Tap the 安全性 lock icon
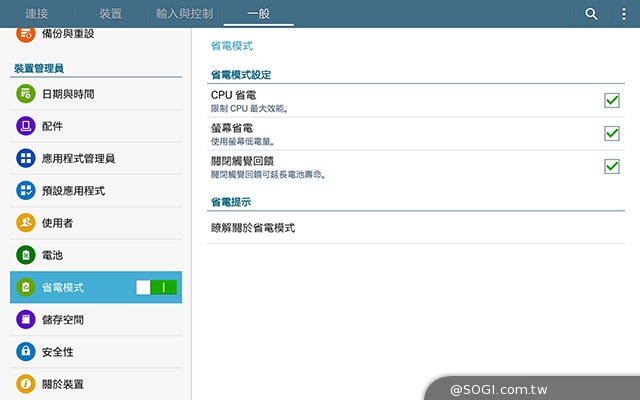Viewport: 640px width, 400px height. [x=25, y=352]
